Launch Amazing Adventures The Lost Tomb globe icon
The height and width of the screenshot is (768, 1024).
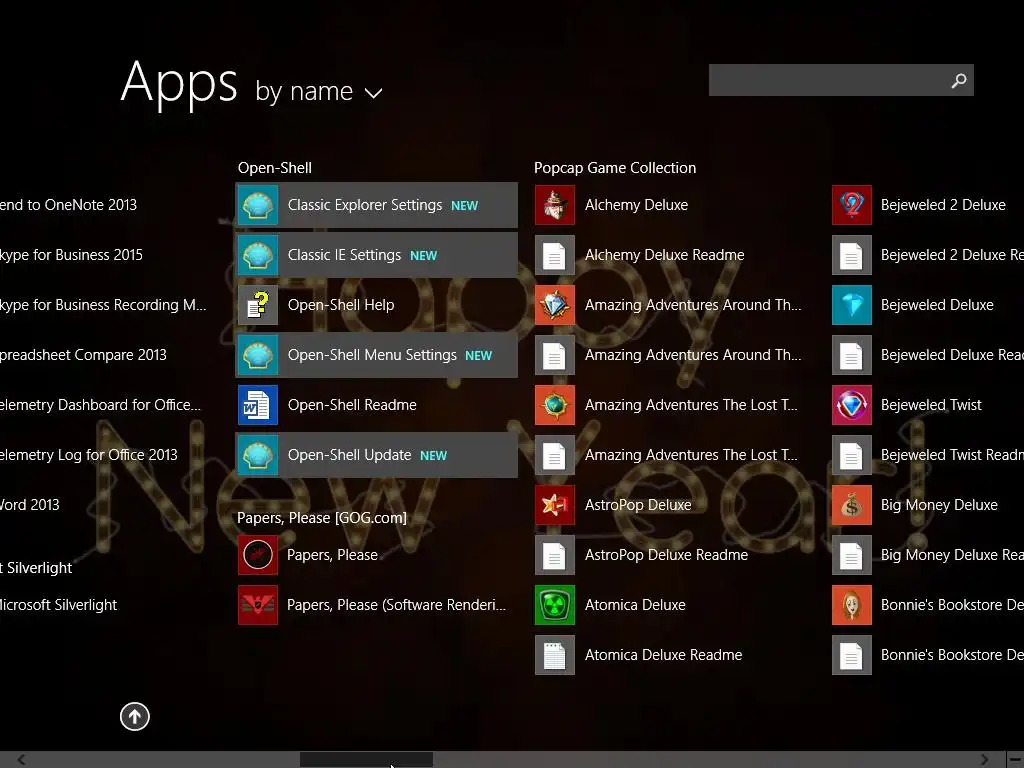[555, 405]
